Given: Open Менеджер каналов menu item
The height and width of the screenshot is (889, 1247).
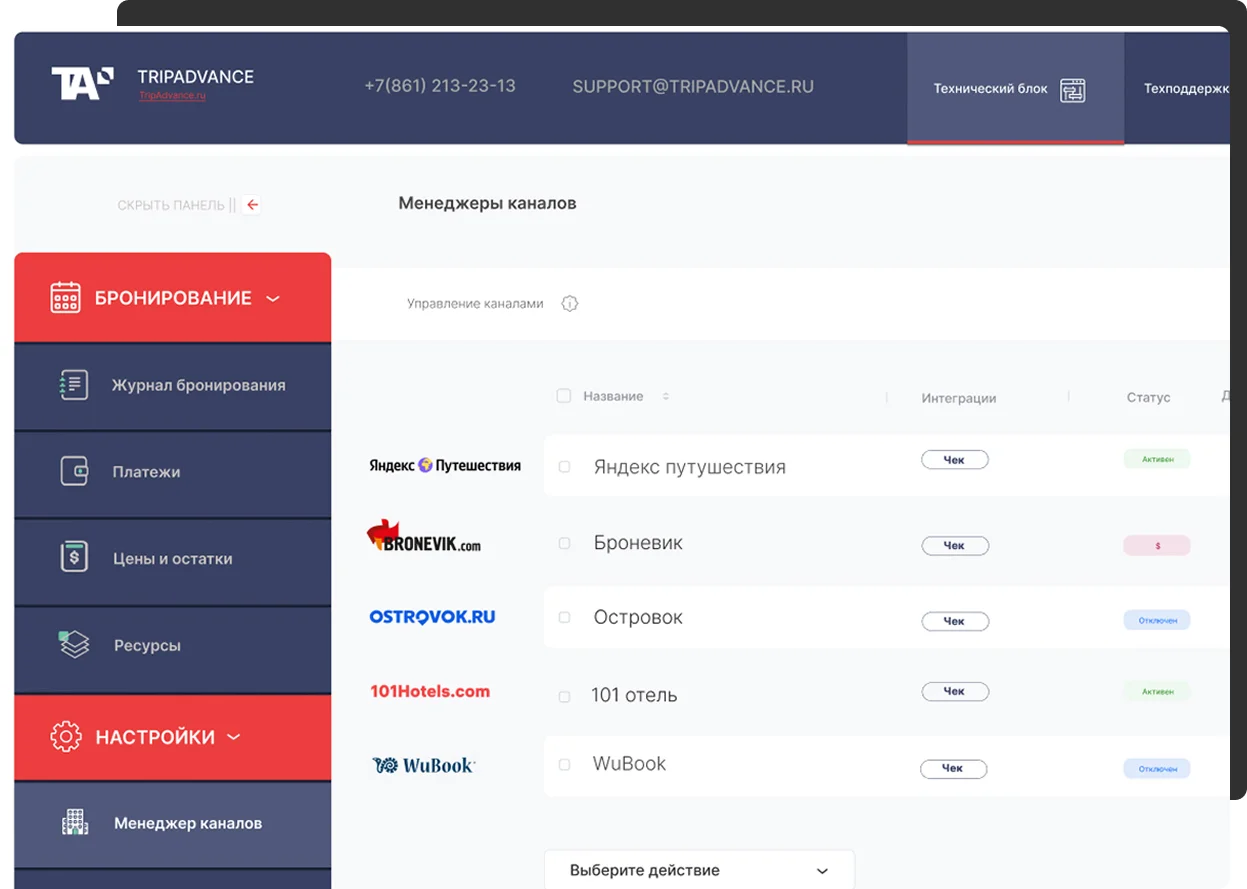Looking at the screenshot, I should tap(173, 824).
